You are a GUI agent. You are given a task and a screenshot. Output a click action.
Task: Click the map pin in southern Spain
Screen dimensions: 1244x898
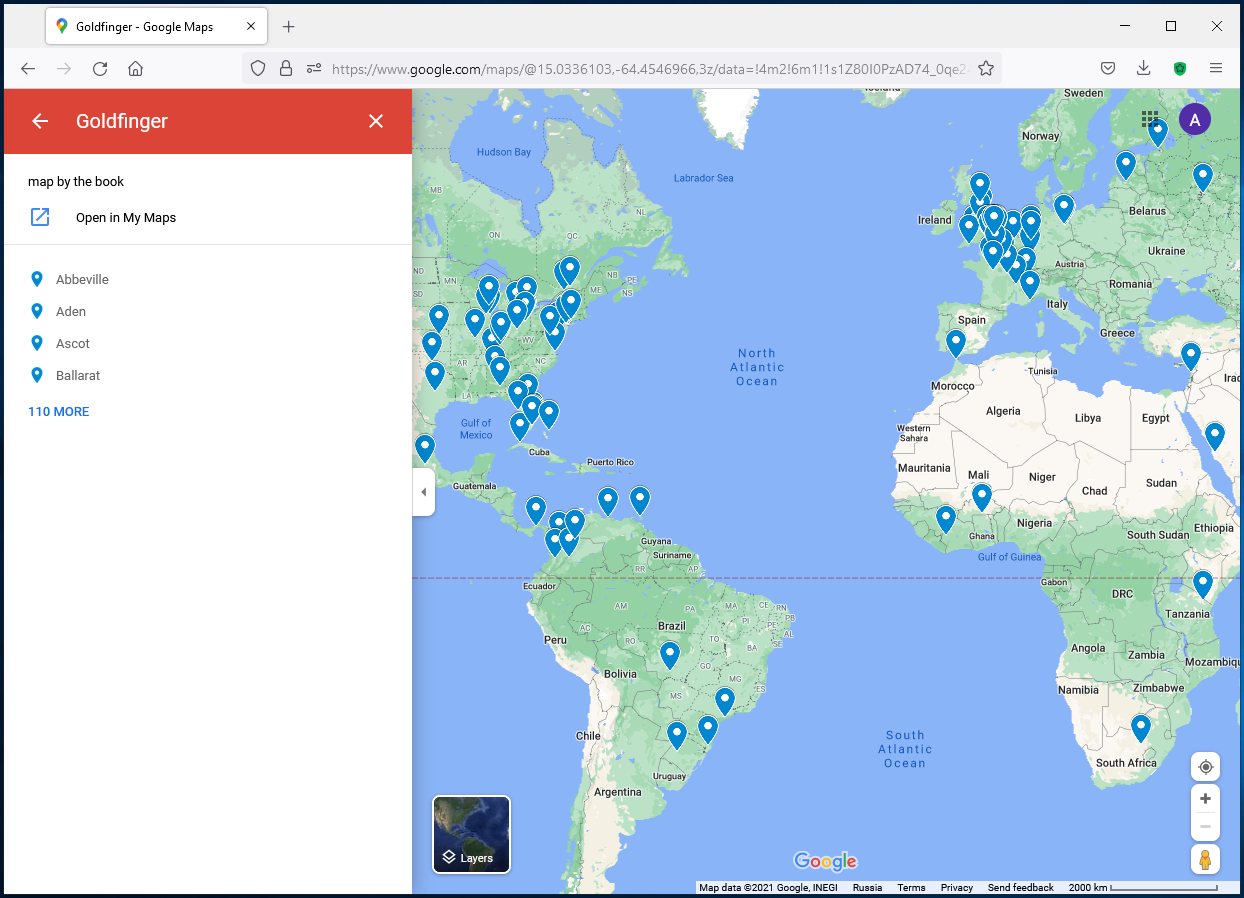(x=956, y=344)
